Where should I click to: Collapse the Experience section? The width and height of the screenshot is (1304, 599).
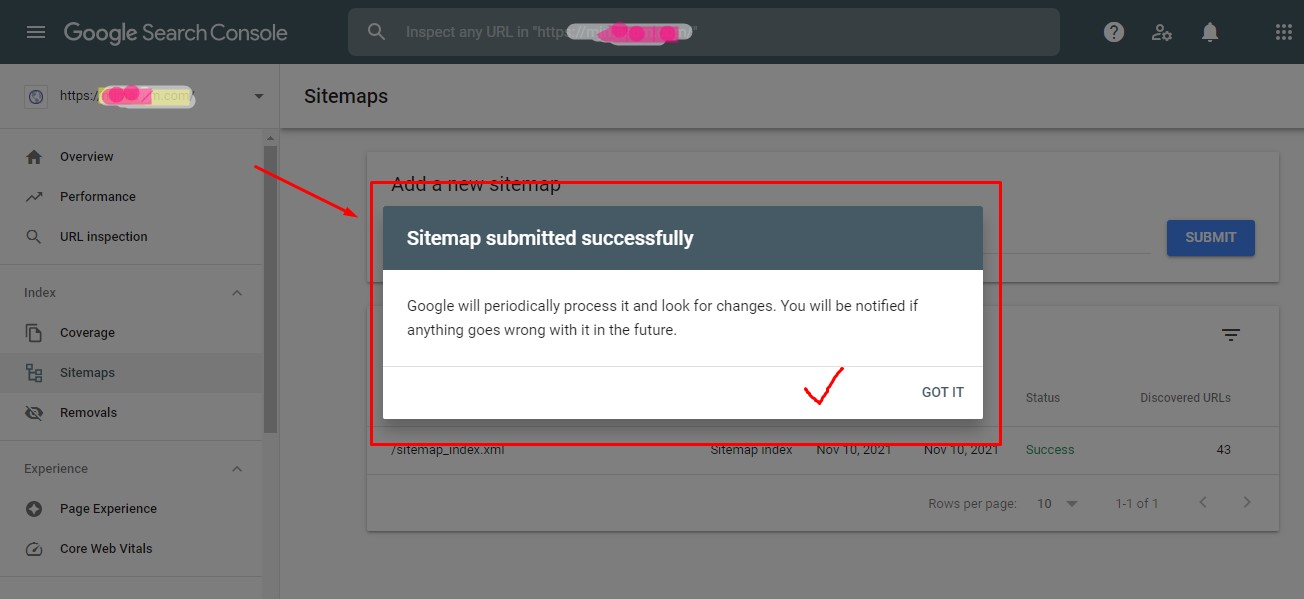tap(237, 469)
